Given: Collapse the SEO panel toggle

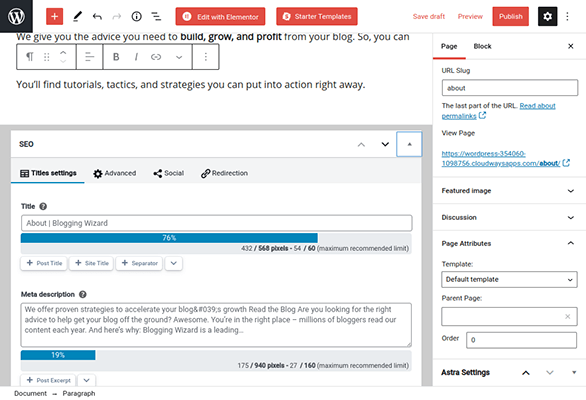Looking at the screenshot, I should [x=409, y=144].
